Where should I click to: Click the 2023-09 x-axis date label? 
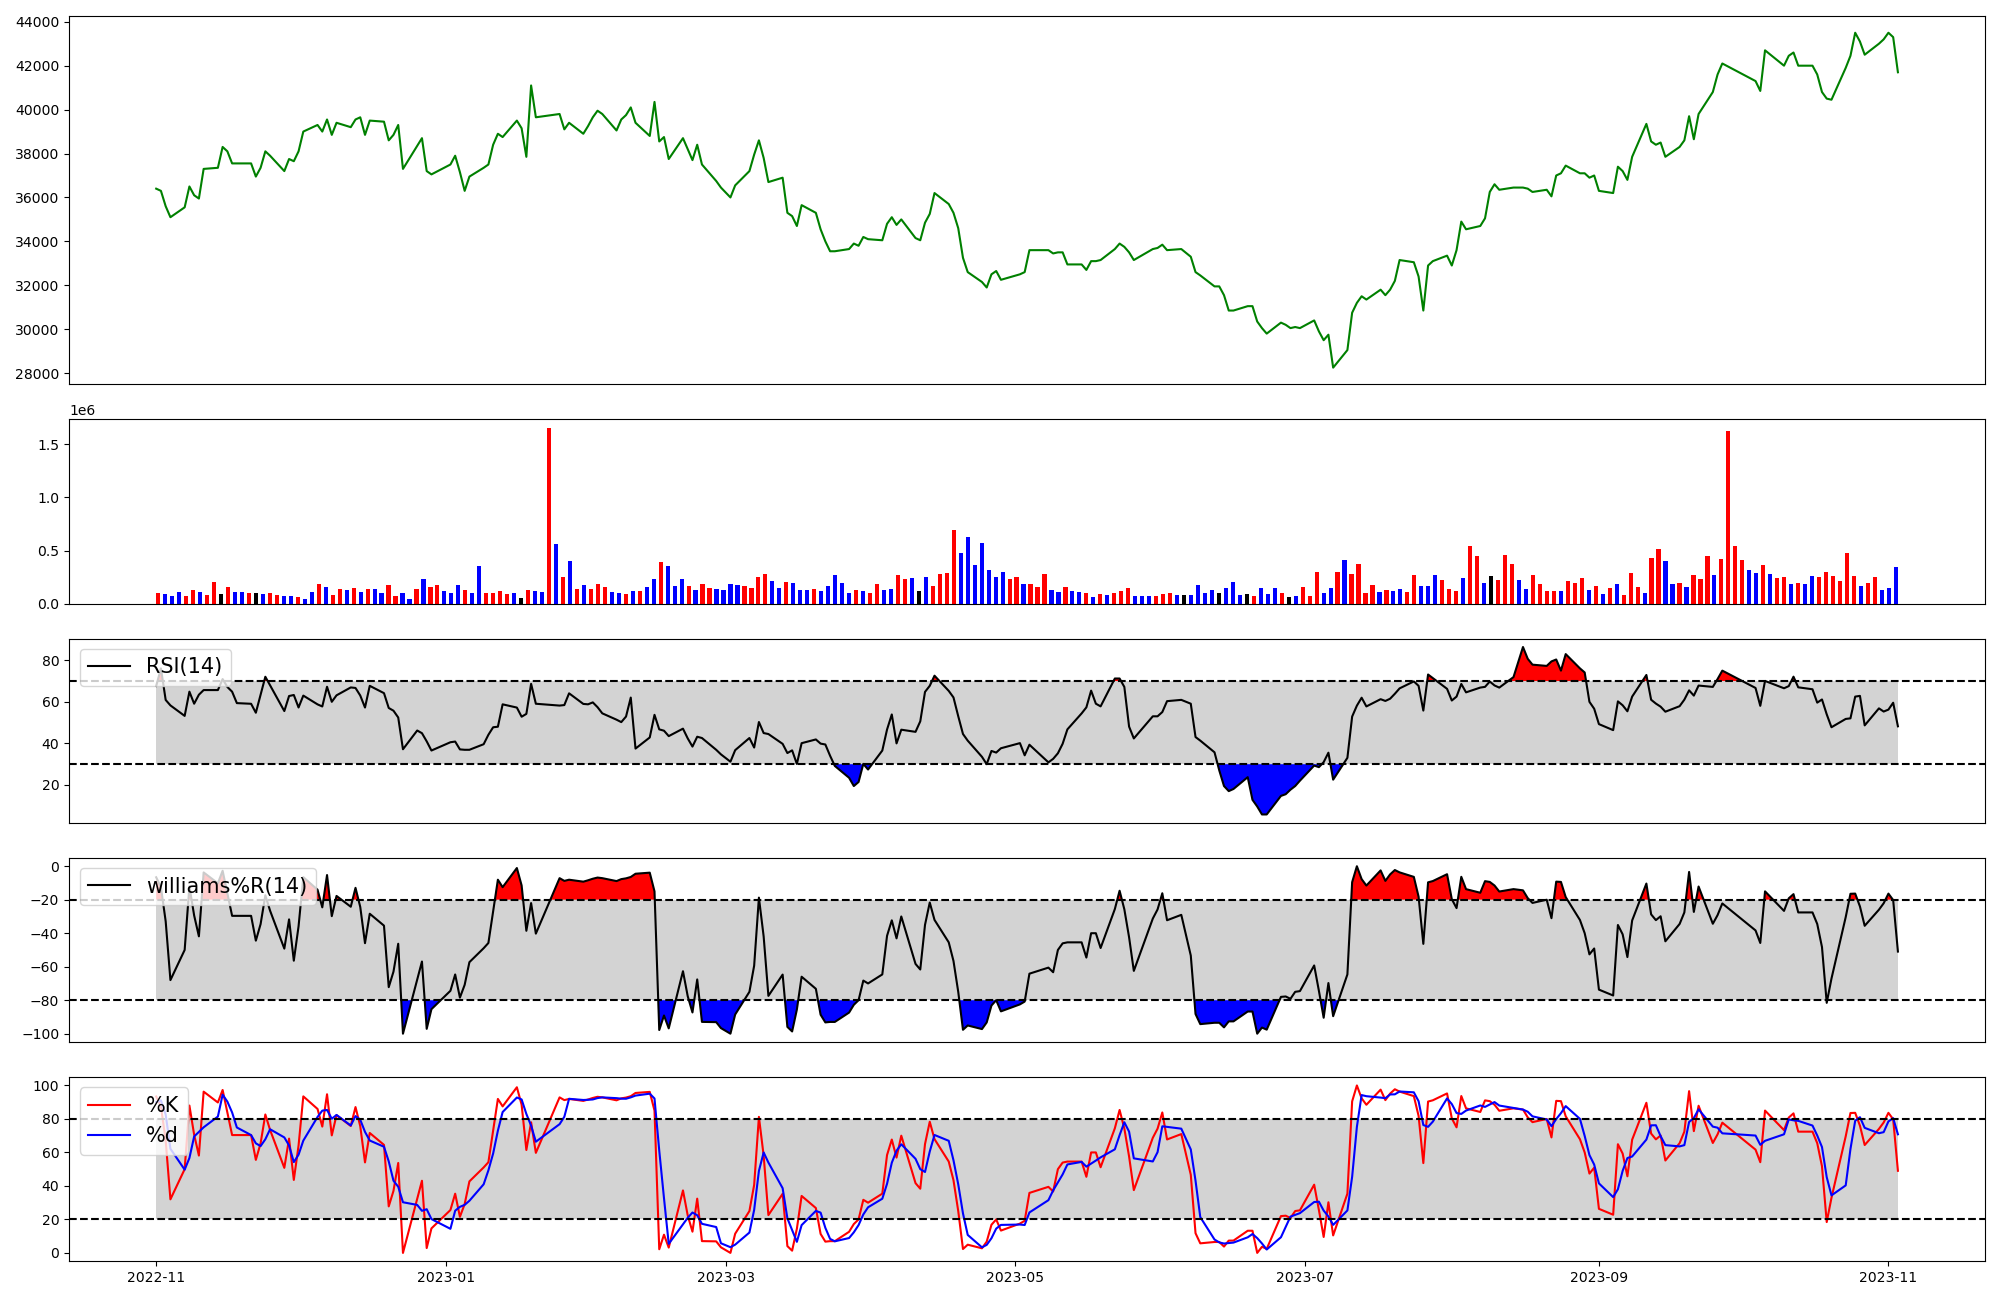1599,1277
